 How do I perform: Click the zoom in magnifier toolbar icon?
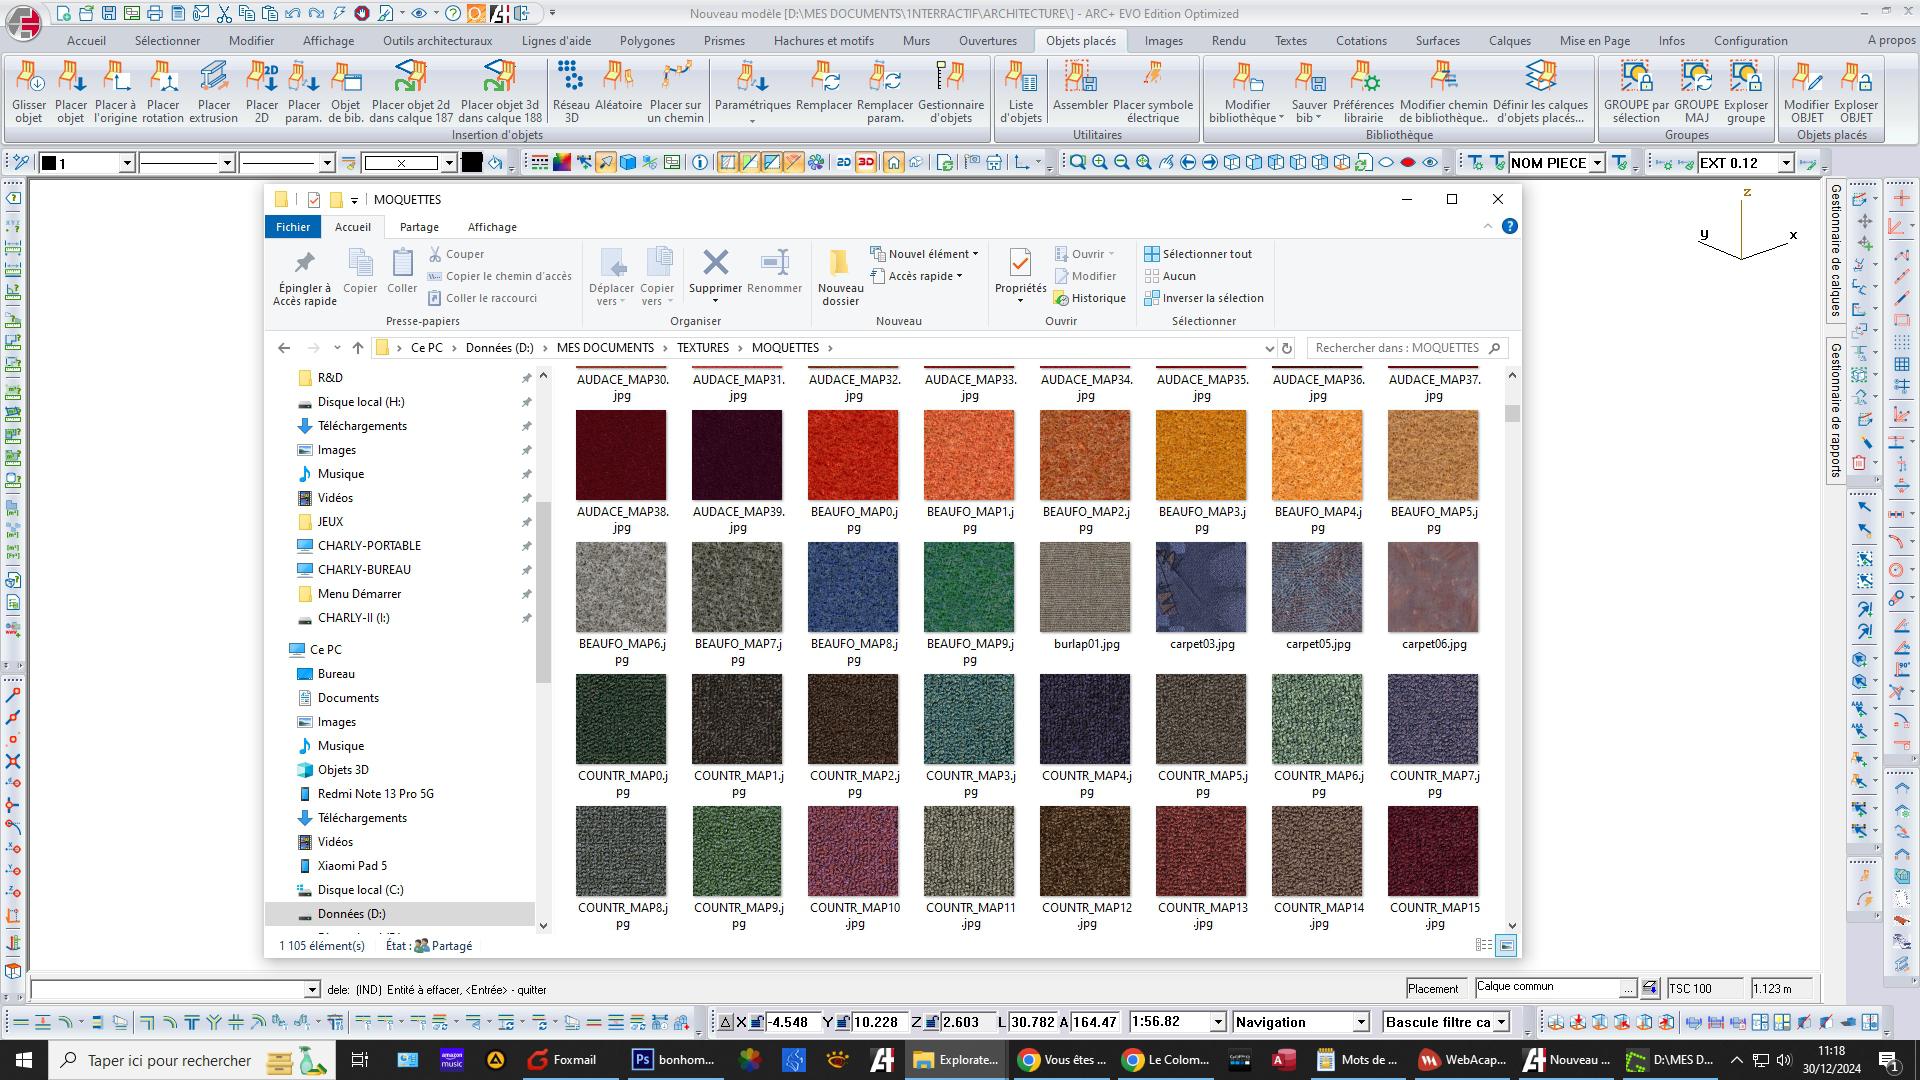click(x=1100, y=163)
